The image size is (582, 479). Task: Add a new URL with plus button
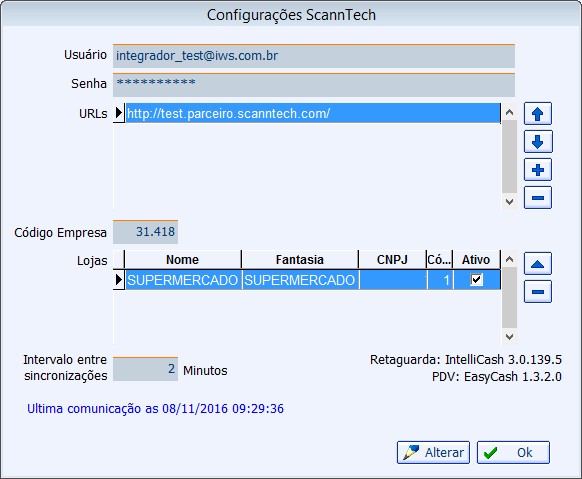tap(538, 170)
